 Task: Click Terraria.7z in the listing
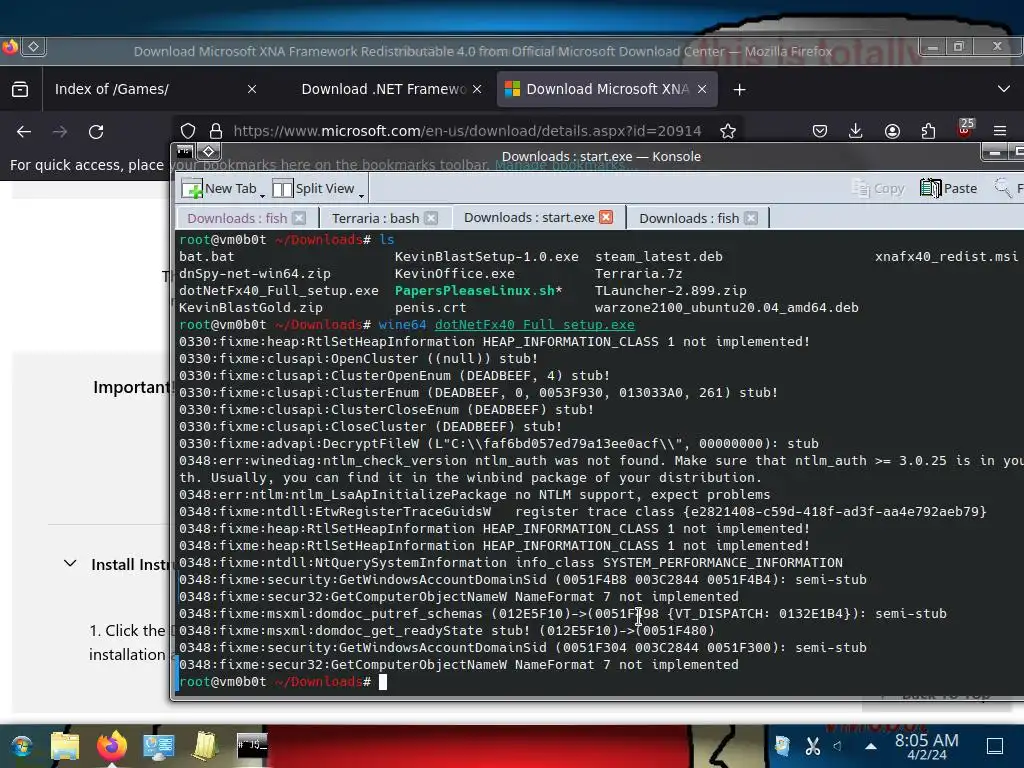point(638,274)
